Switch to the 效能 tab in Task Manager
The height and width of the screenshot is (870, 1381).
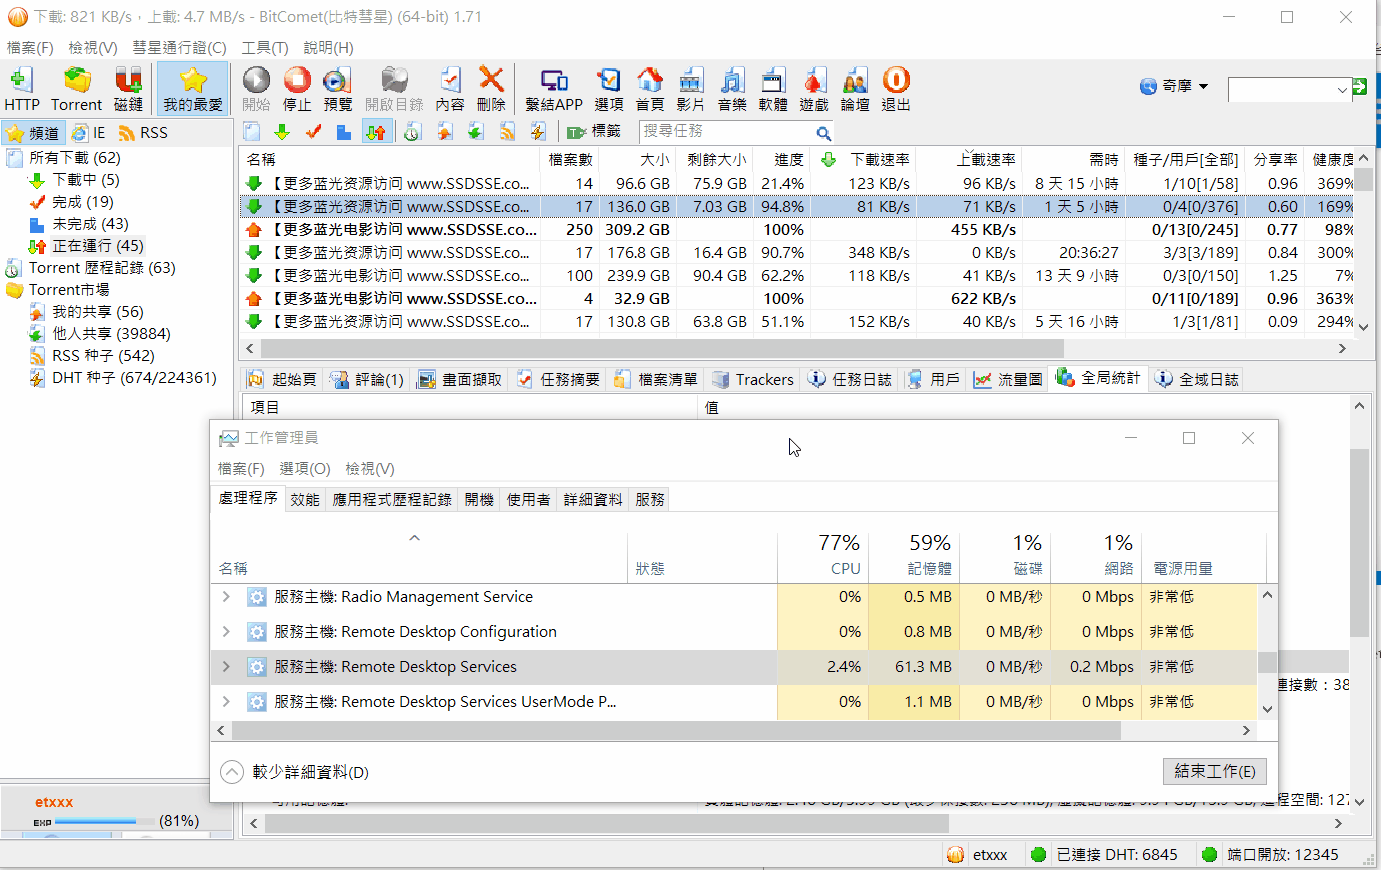(x=305, y=500)
